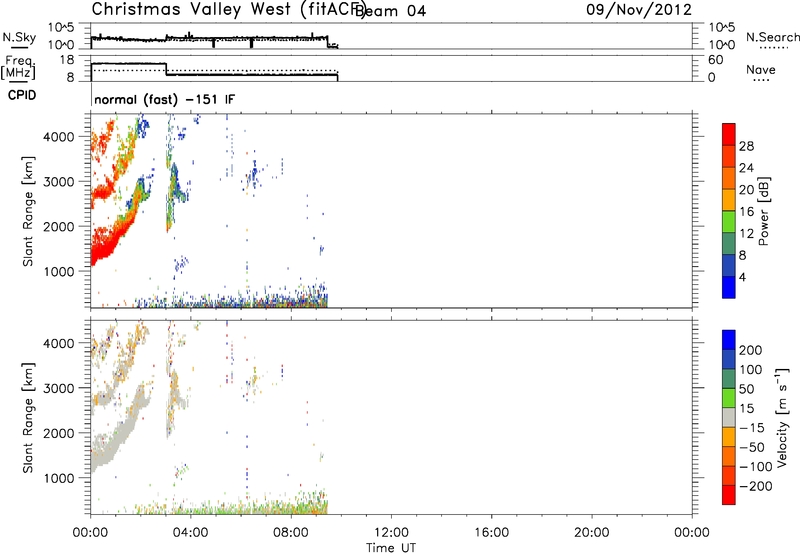
Task: Click the '16:00' time axis label
Action: (x=491, y=533)
